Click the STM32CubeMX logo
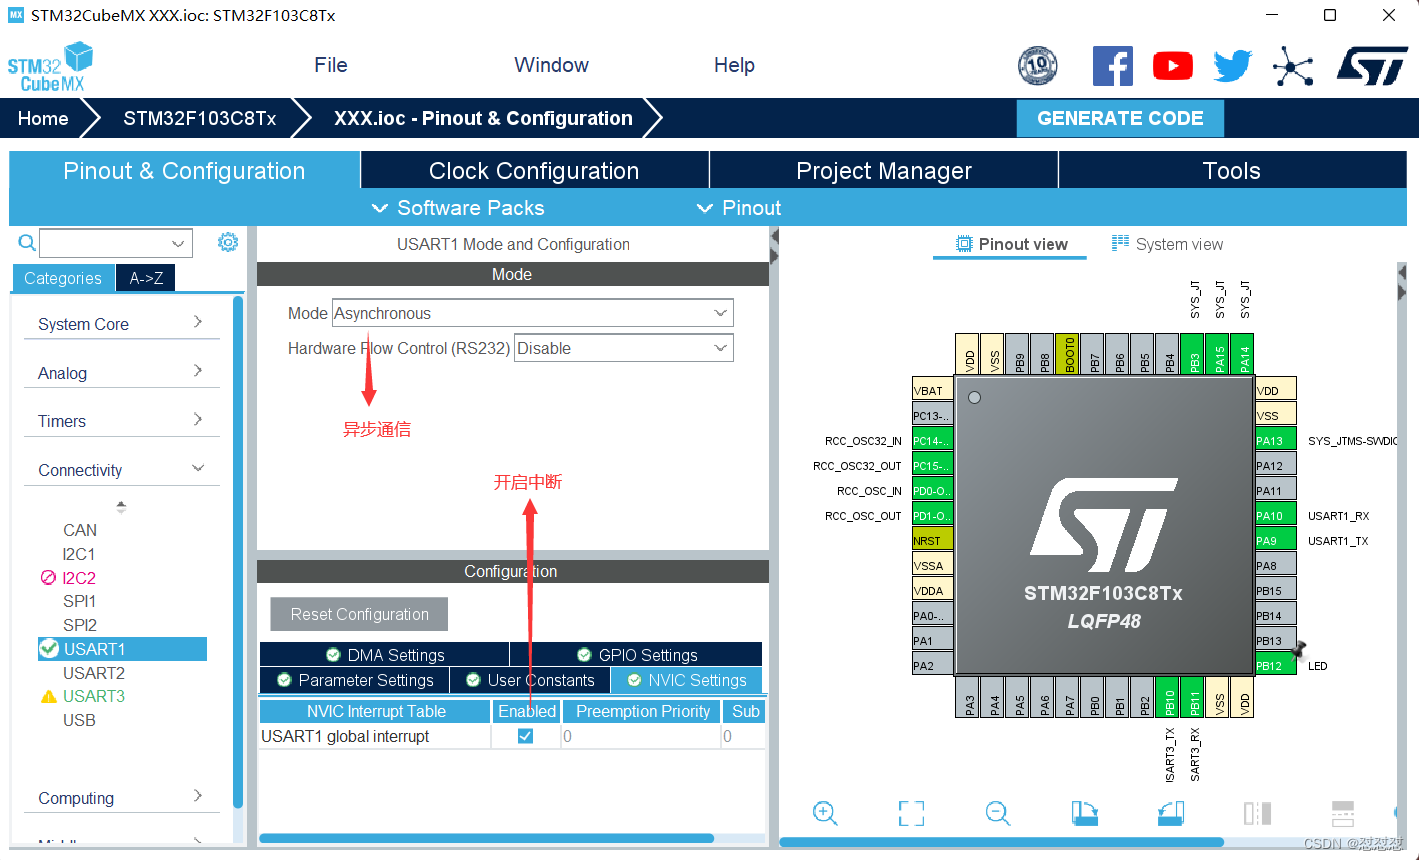The height and width of the screenshot is (860, 1419). tap(50, 67)
